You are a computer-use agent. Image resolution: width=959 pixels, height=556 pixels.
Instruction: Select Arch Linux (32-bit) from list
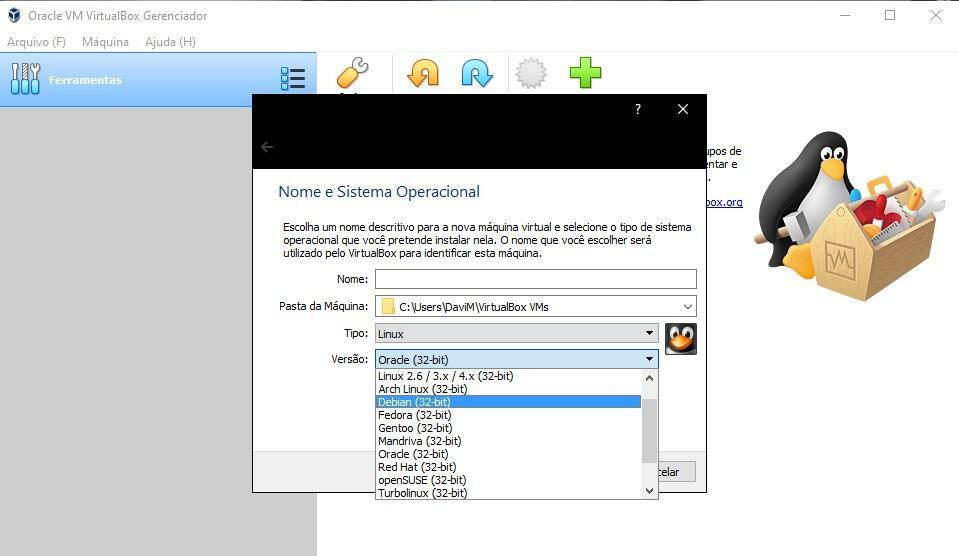(508, 389)
